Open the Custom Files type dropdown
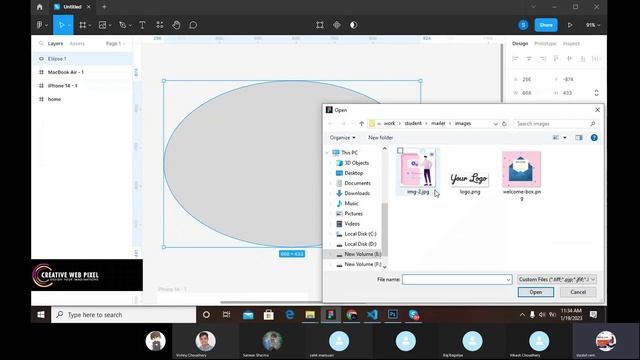 coord(556,279)
